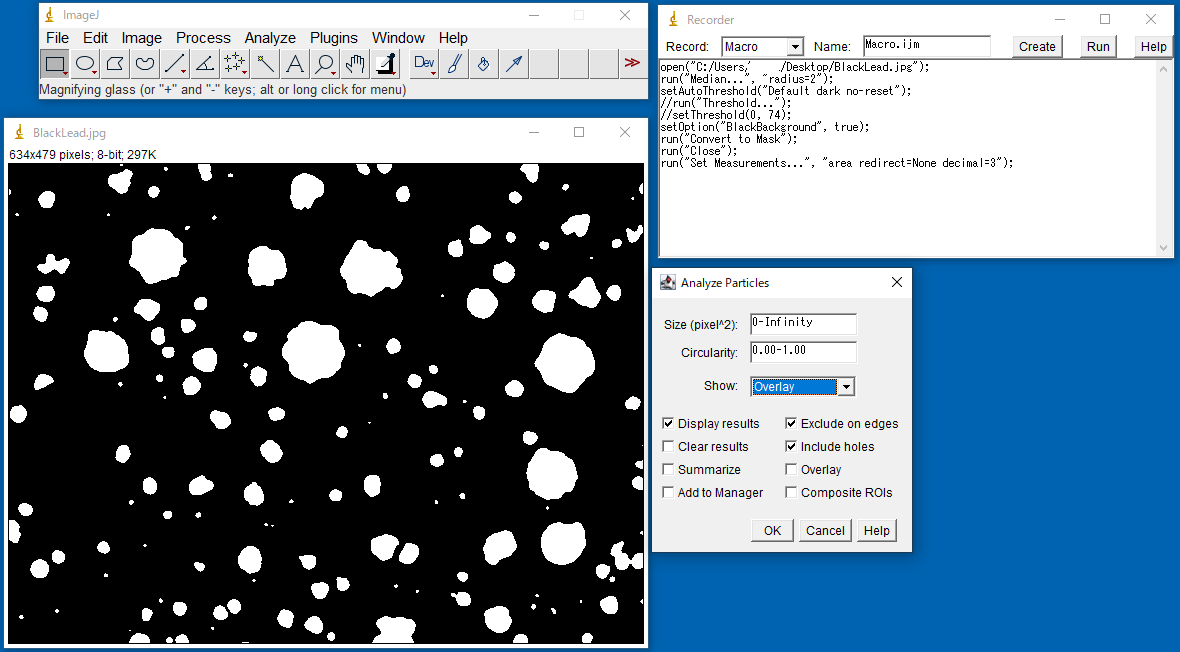Uncheck Exclude on edges

tap(791, 424)
